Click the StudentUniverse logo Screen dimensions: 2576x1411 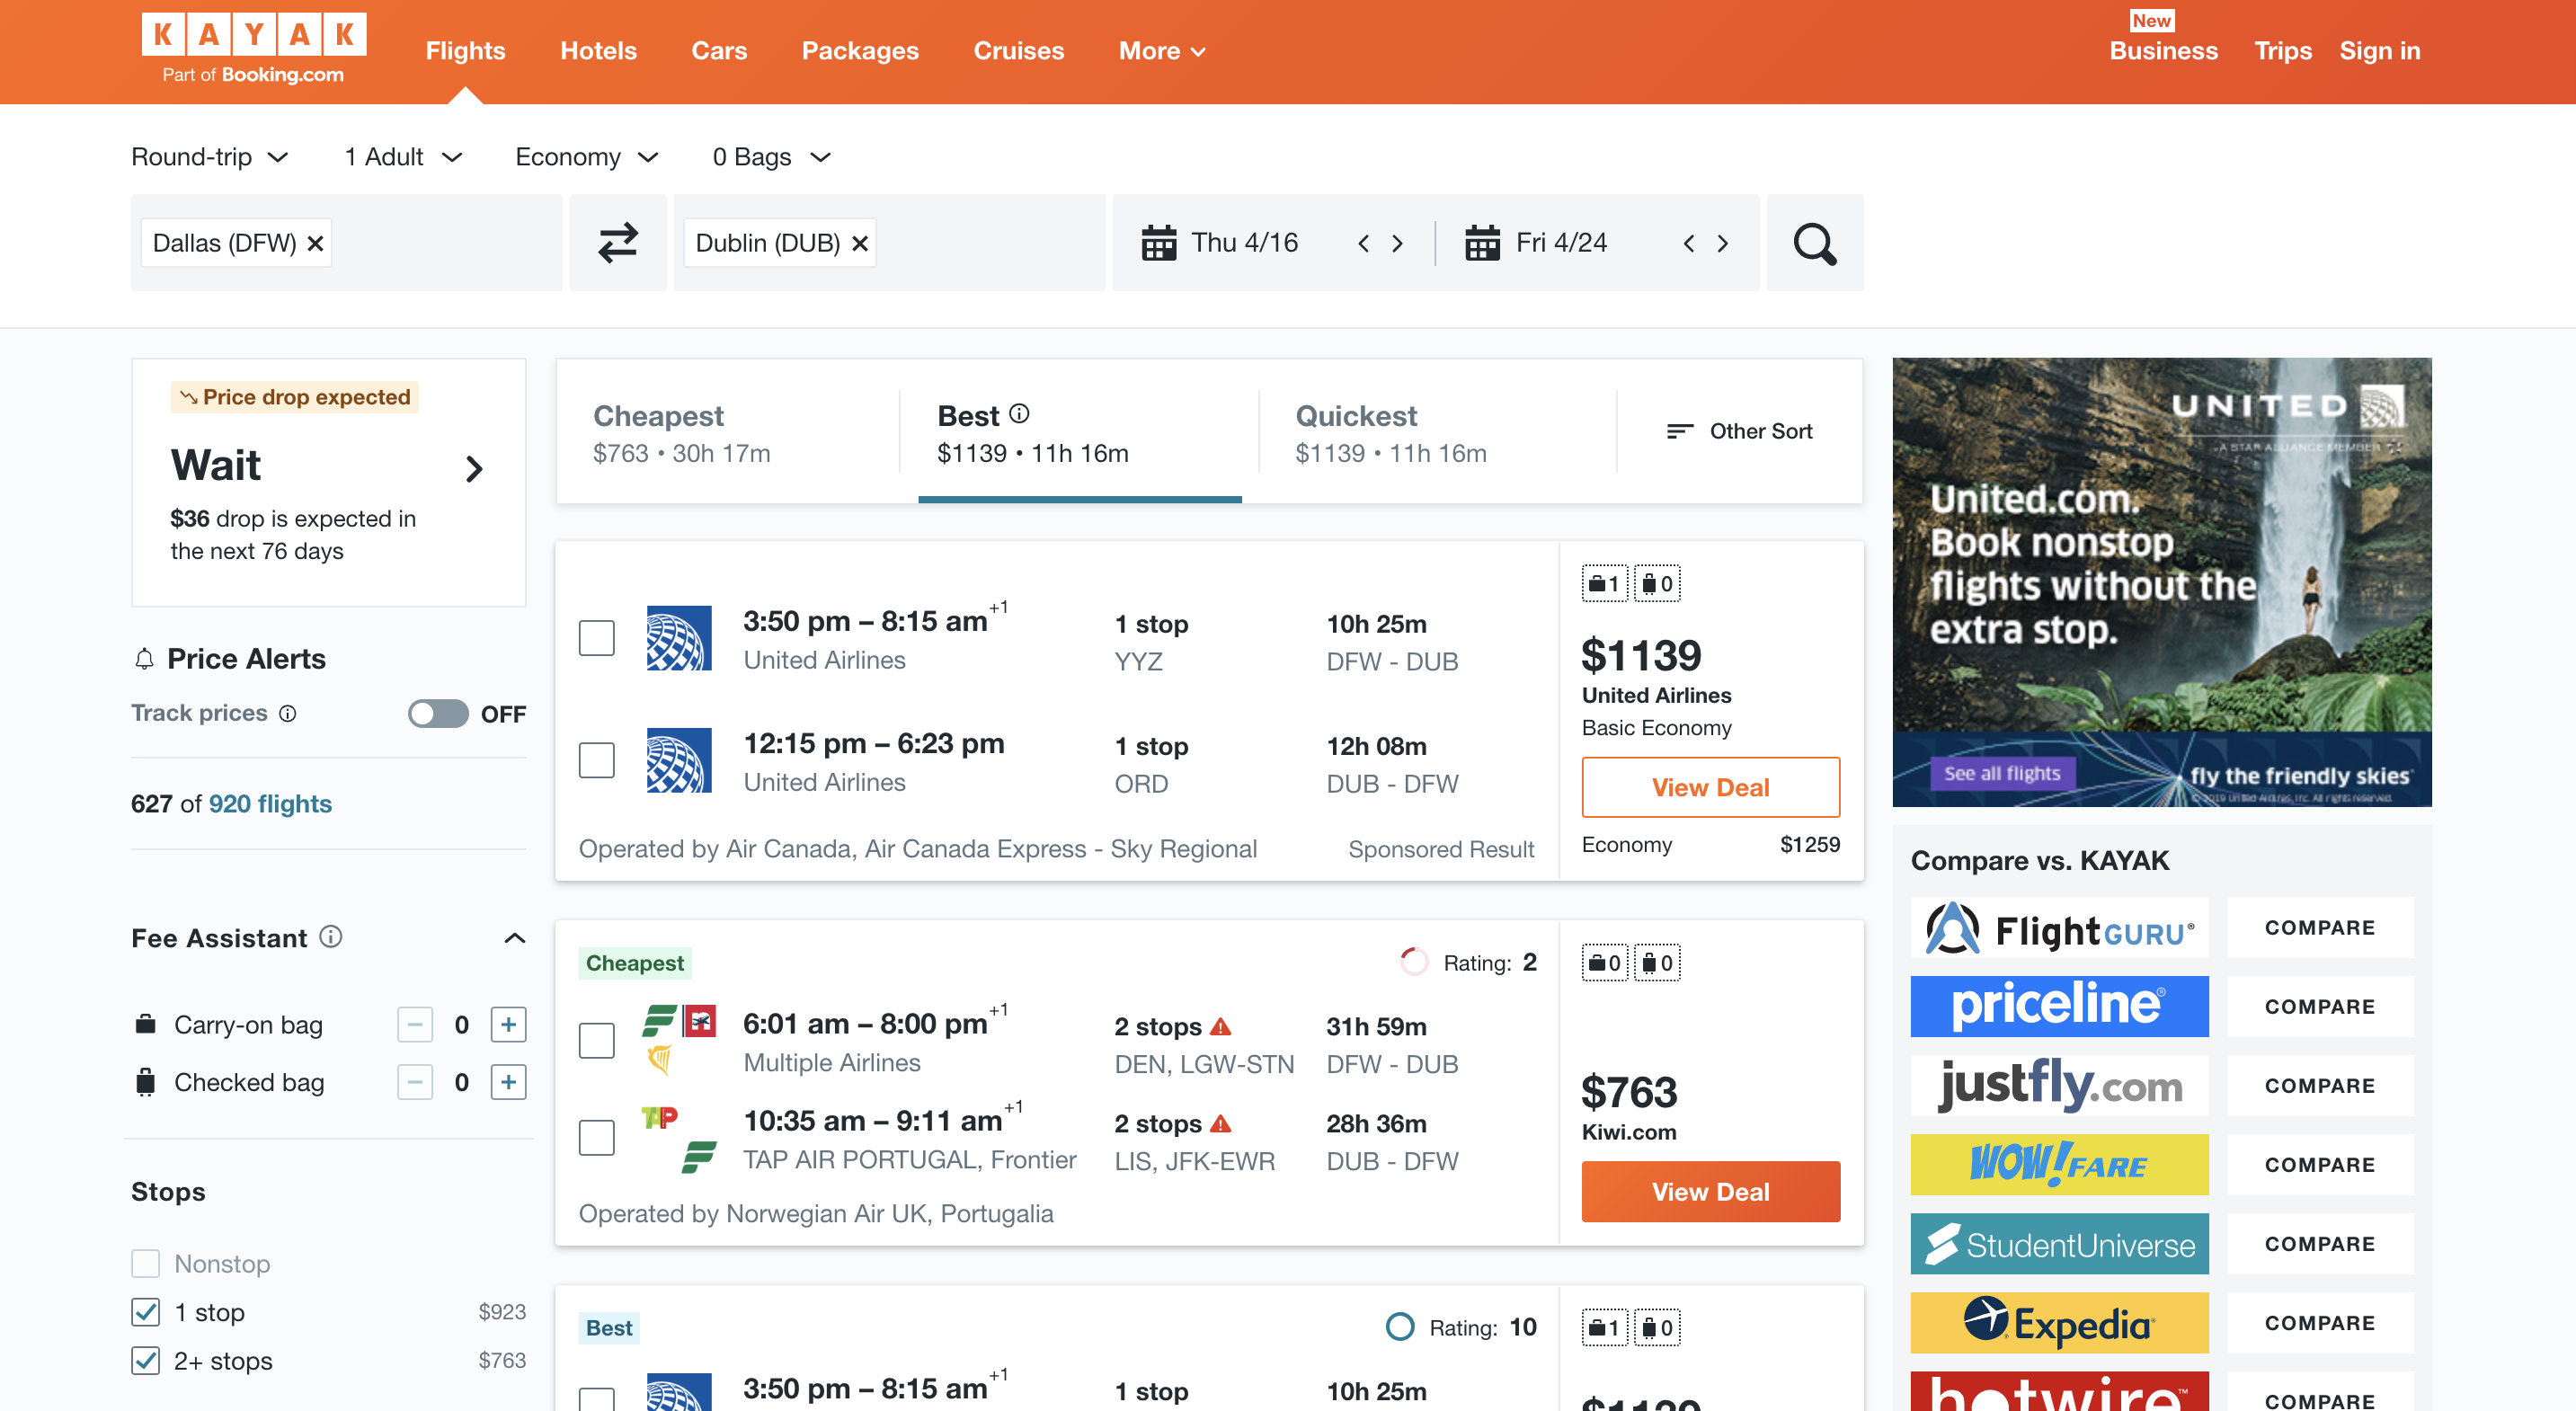tap(2059, 1244)
